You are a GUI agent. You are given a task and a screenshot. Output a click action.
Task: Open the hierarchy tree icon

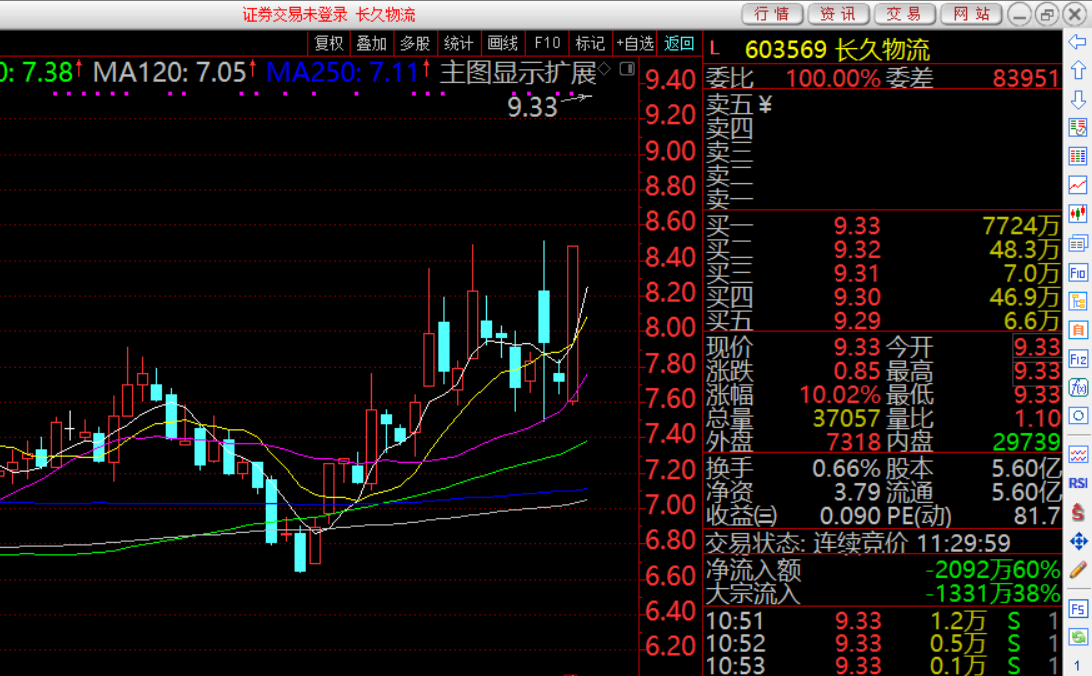coord(1077,301)
